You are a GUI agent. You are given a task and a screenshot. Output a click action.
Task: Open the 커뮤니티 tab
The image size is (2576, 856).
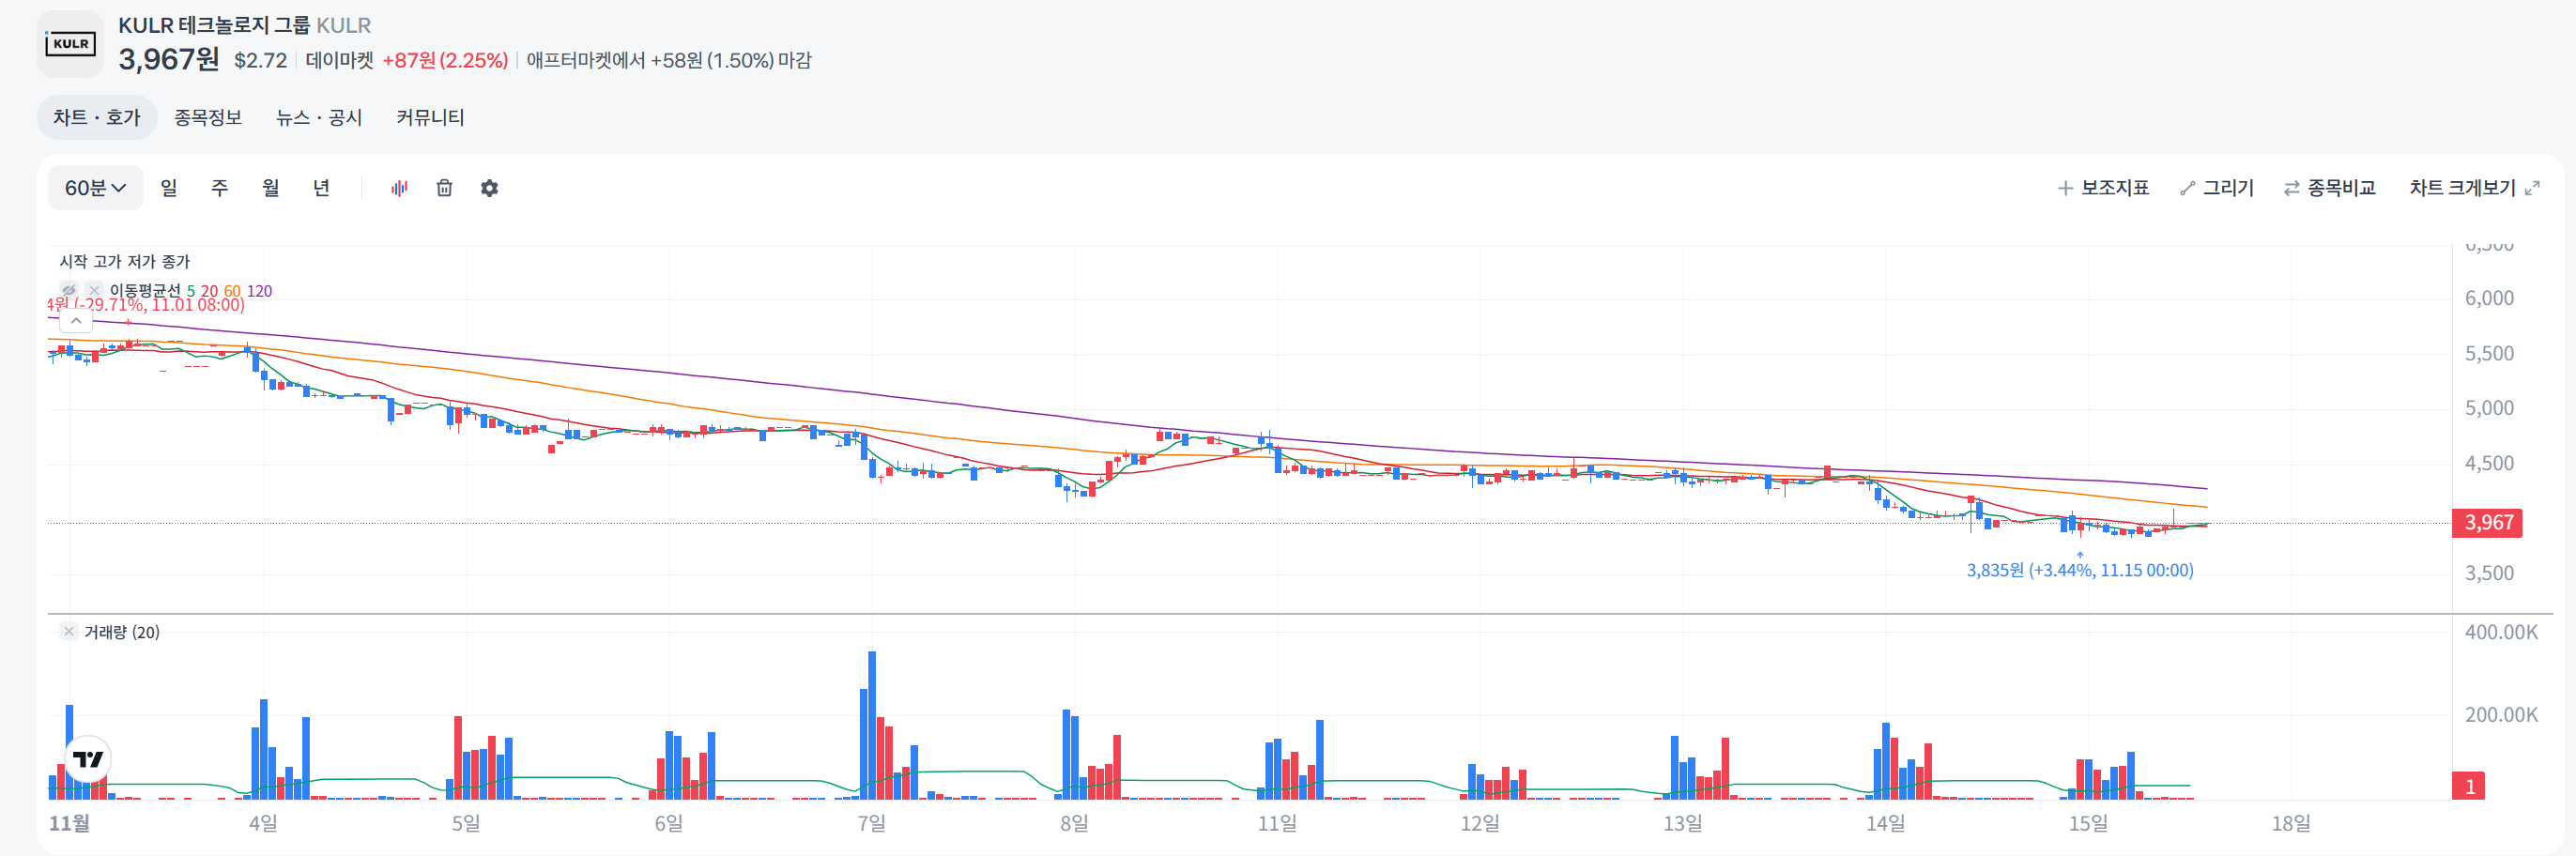430,117
